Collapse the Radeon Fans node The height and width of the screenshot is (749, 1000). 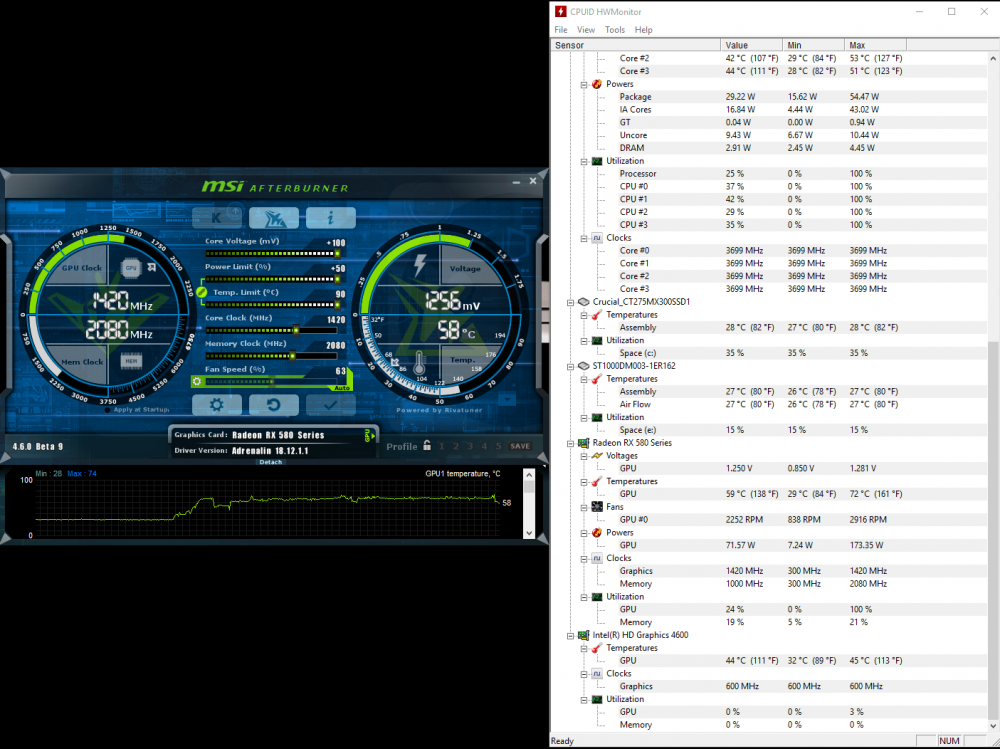[x=584, y=507]
